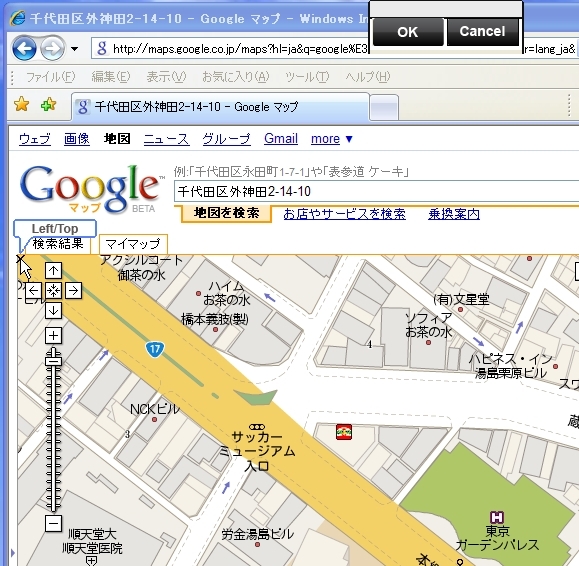Click the pan down arrow on map
Screen dimensions: 579x566
pyautogui.click(x=53, y=311)
